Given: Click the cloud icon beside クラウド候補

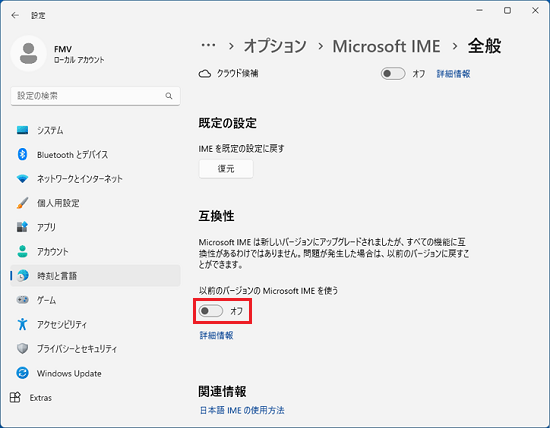Looking at the screenshot, I should [205, 74].
